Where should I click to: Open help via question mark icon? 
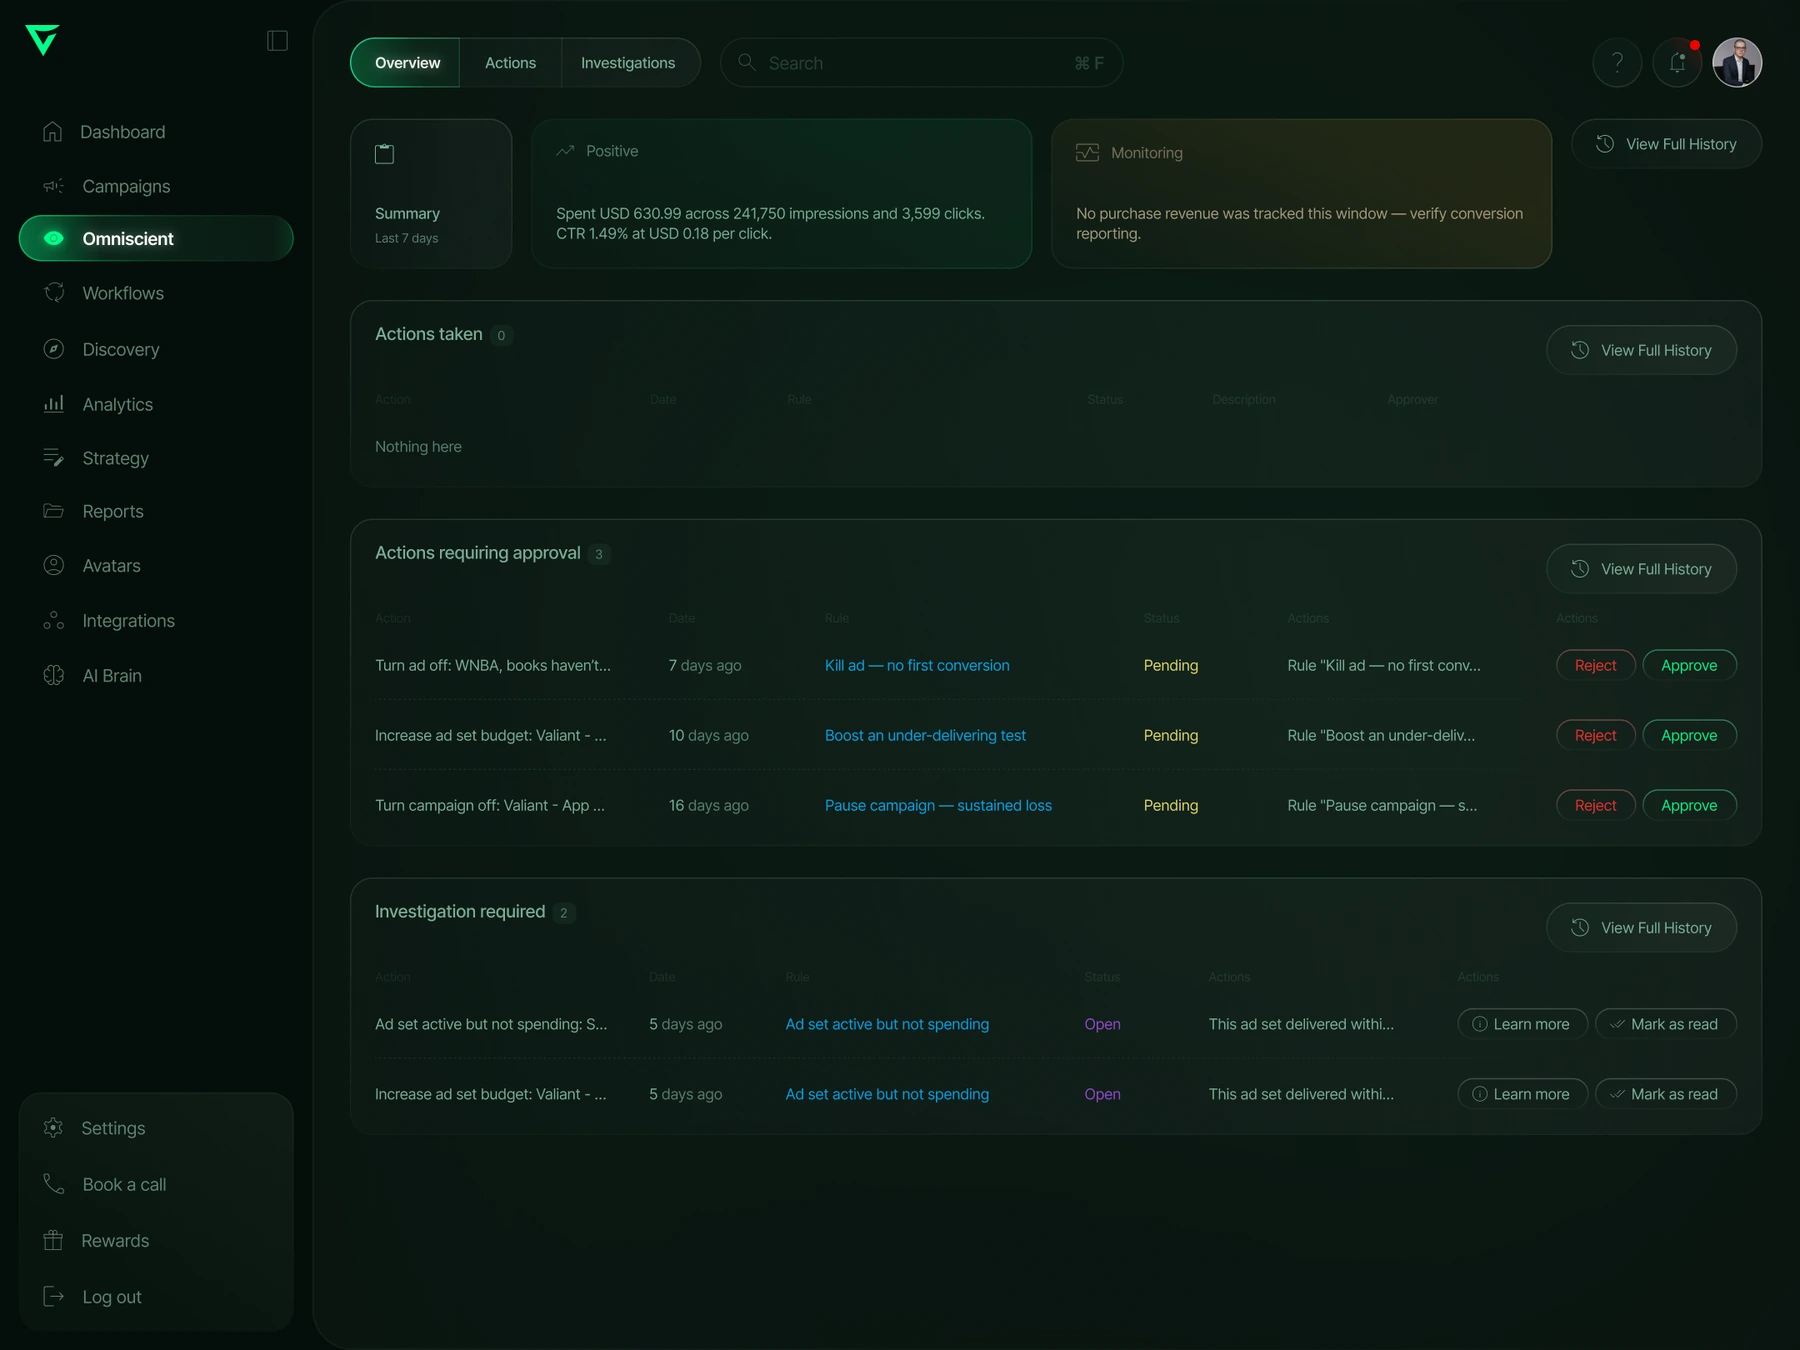(1617, 63)
